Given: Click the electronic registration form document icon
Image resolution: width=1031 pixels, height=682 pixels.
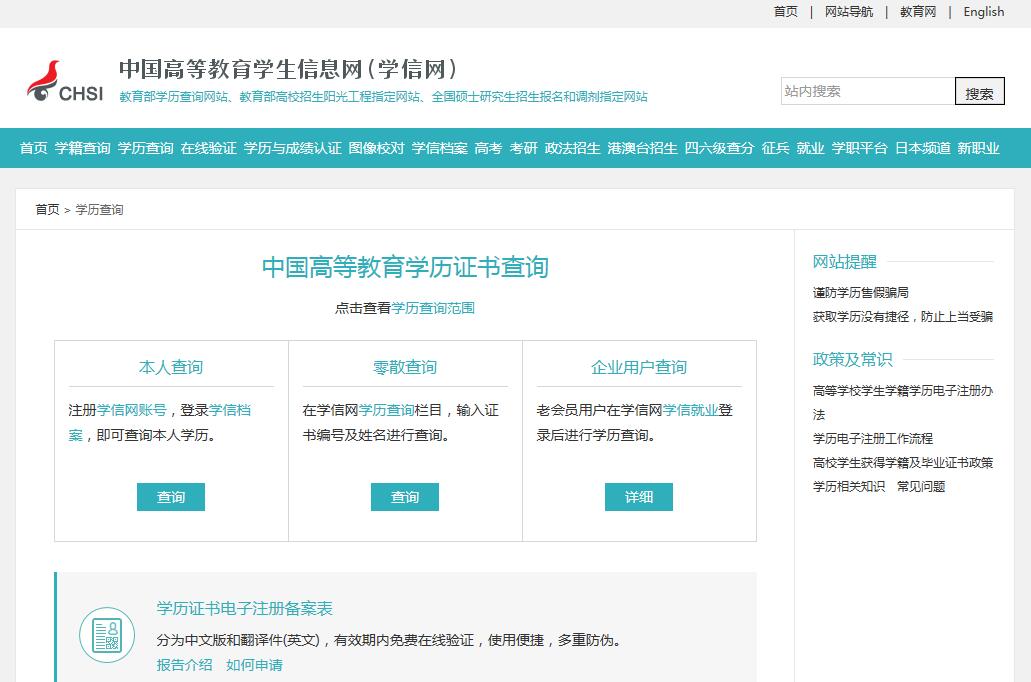Looking at the screenshot, I should [x=106, y=634].
